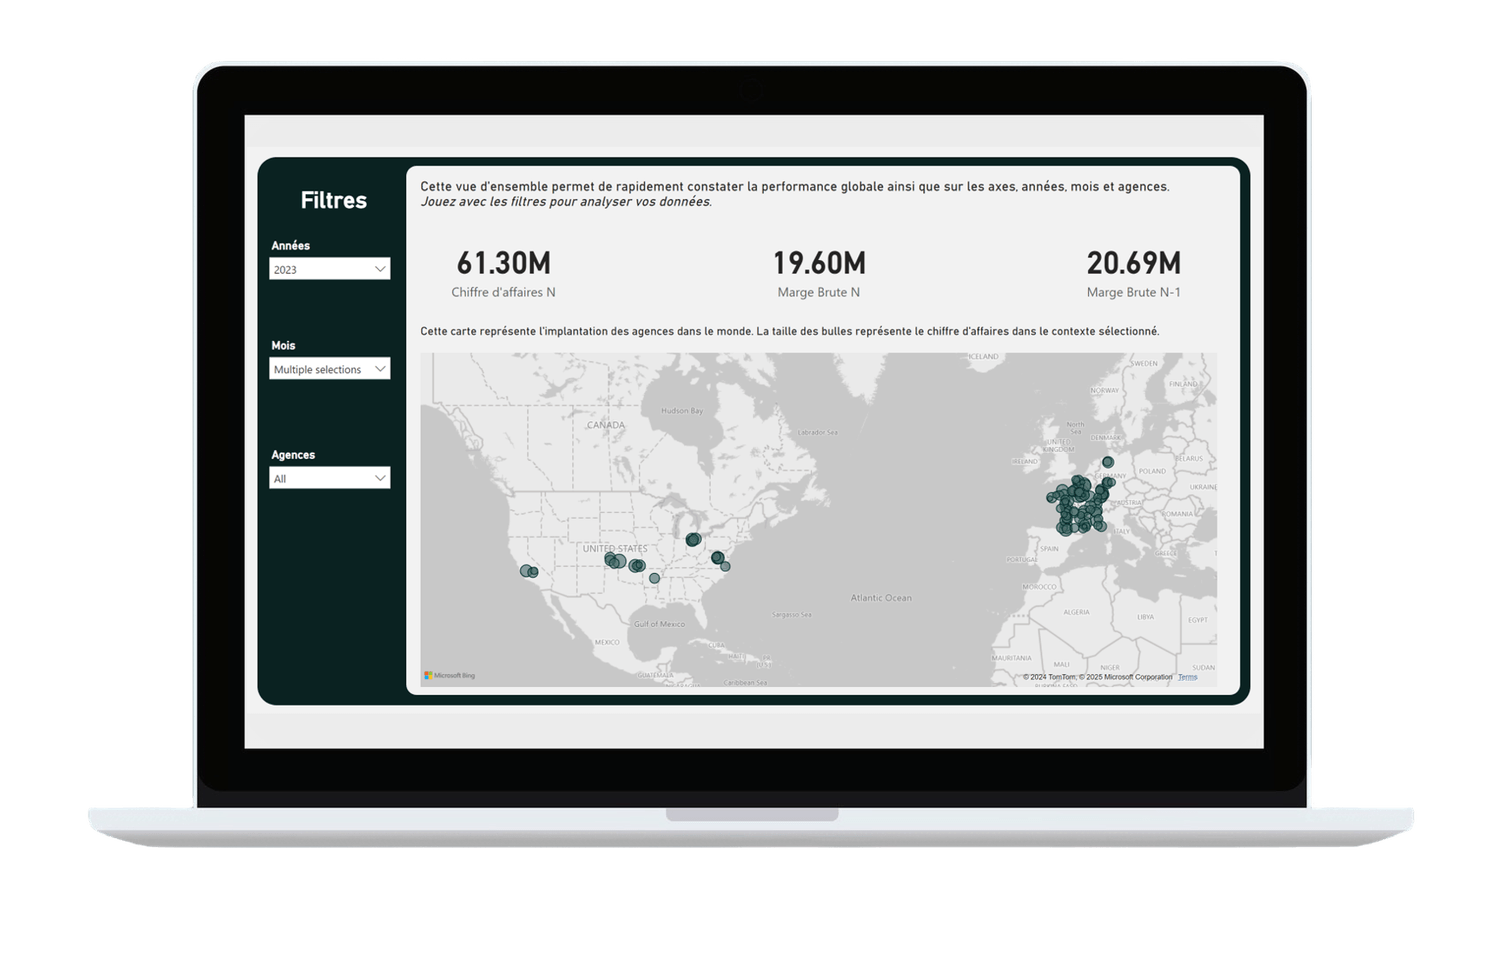The image size is (1500, 957).
Task: Open the Terms link on the map
Action: coord(1187,677)
